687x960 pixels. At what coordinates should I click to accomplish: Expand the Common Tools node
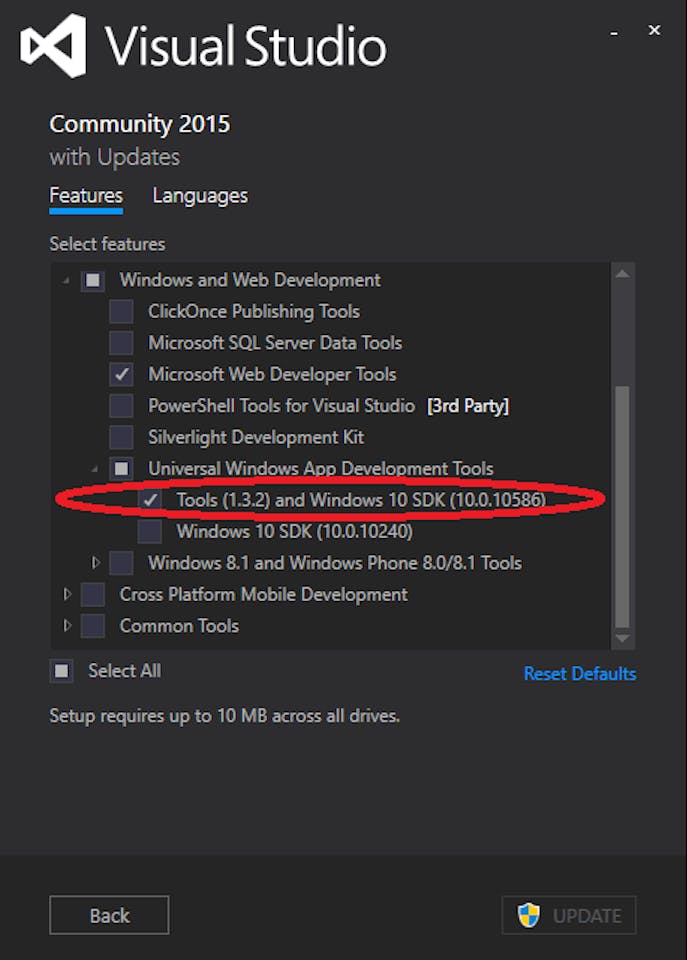tap(68, 626)
